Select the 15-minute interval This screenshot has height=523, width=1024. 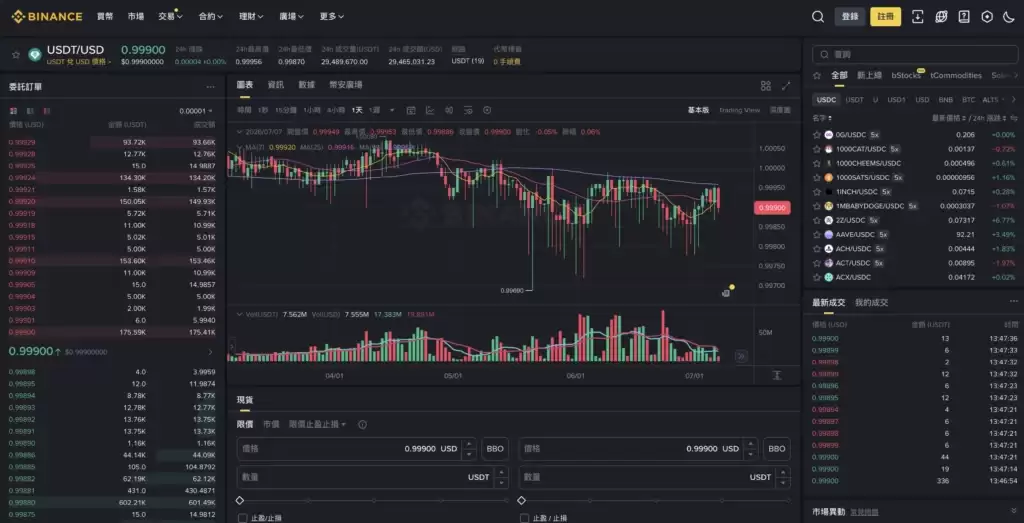[285, 110]
